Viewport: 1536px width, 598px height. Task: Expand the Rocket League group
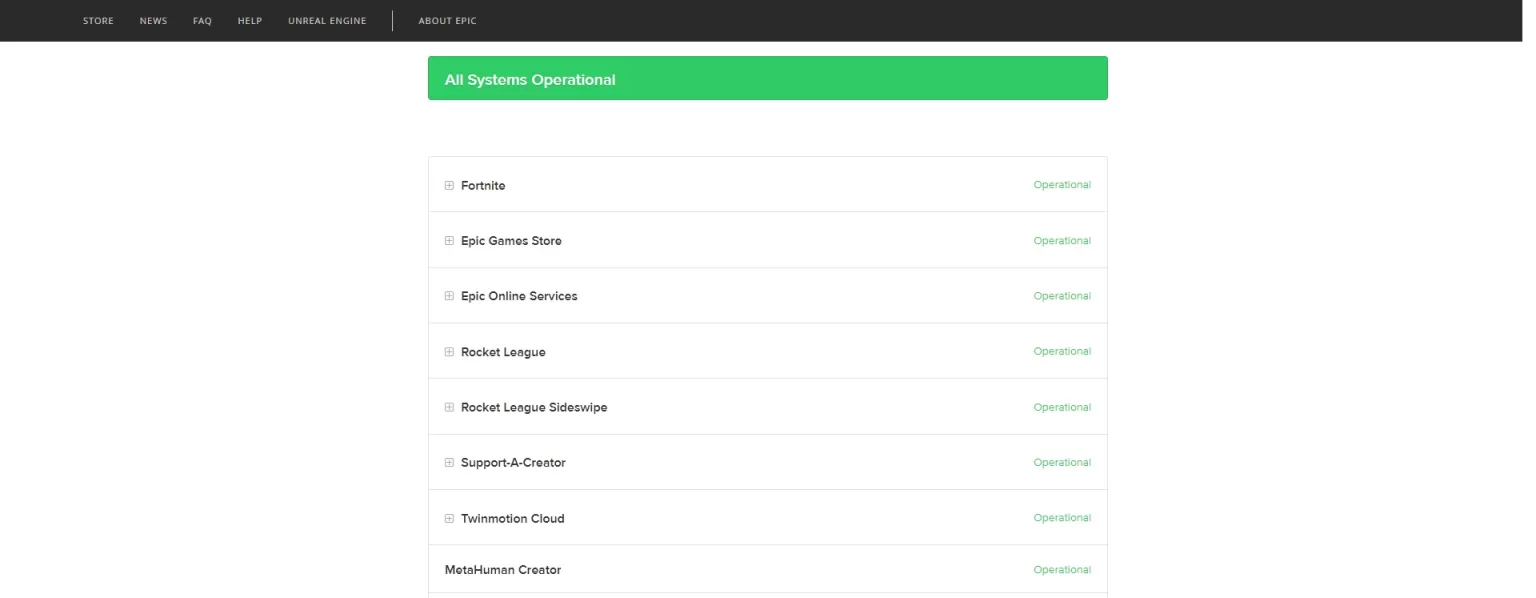(x=449, y=352)
